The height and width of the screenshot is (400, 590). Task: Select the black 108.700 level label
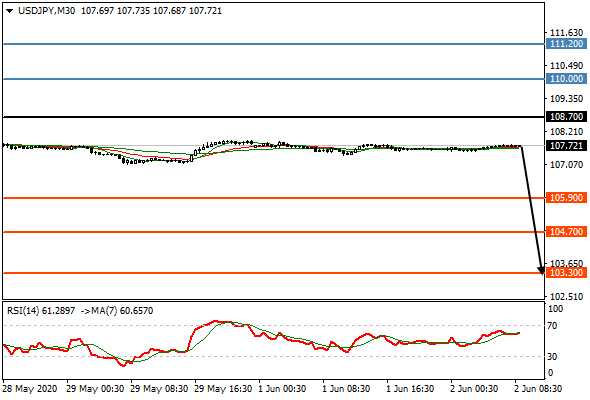566,117
